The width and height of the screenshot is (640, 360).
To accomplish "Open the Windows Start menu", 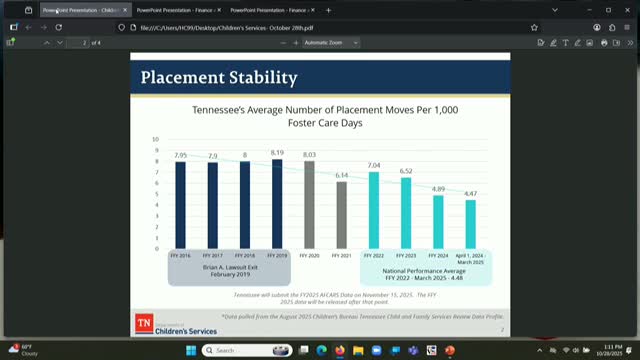I will [191, 350].
